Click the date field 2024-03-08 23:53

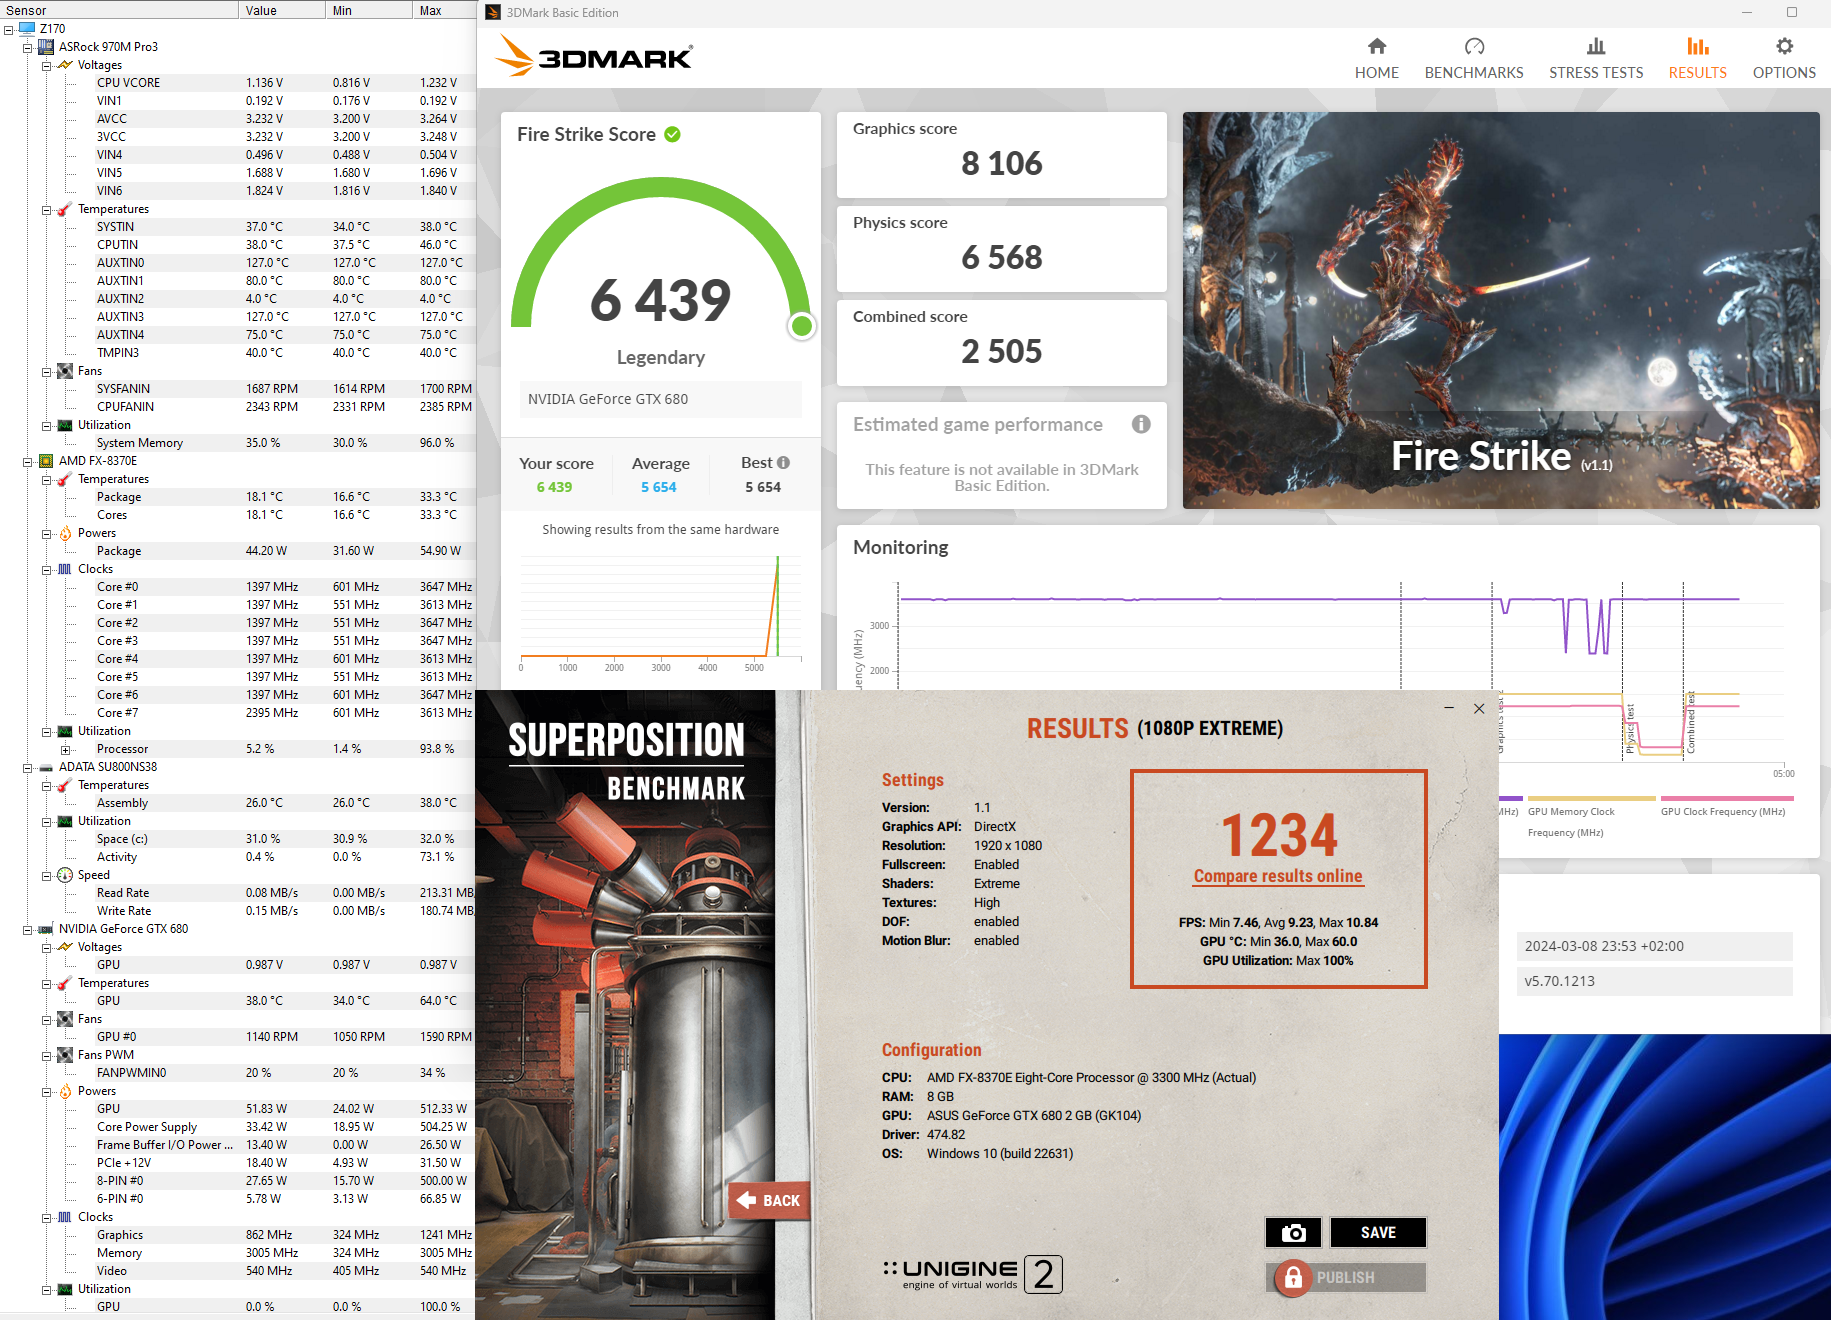point(1654,946)
